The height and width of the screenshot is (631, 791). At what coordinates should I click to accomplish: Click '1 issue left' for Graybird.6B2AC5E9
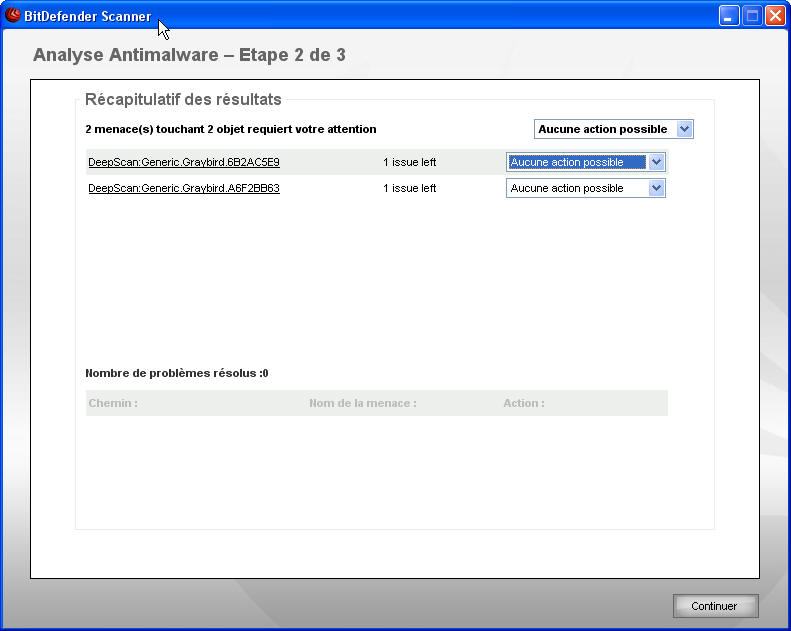click(x=409, y=162)
